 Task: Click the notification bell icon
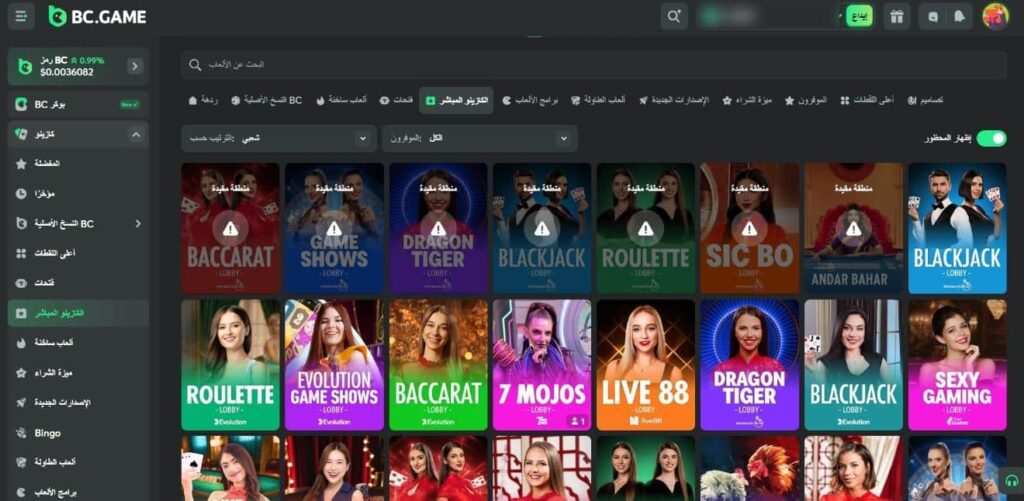(959, 16)
